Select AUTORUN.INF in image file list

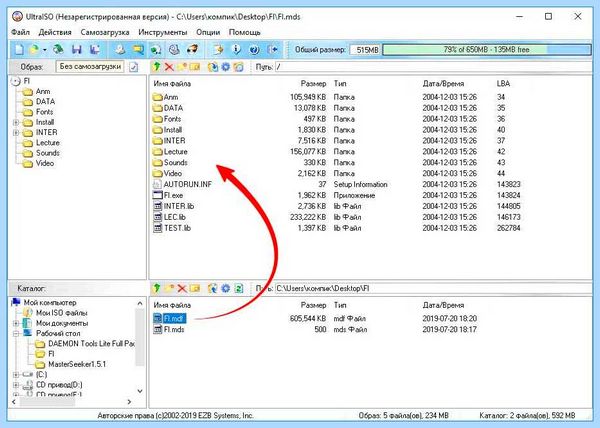coord(188,184)
